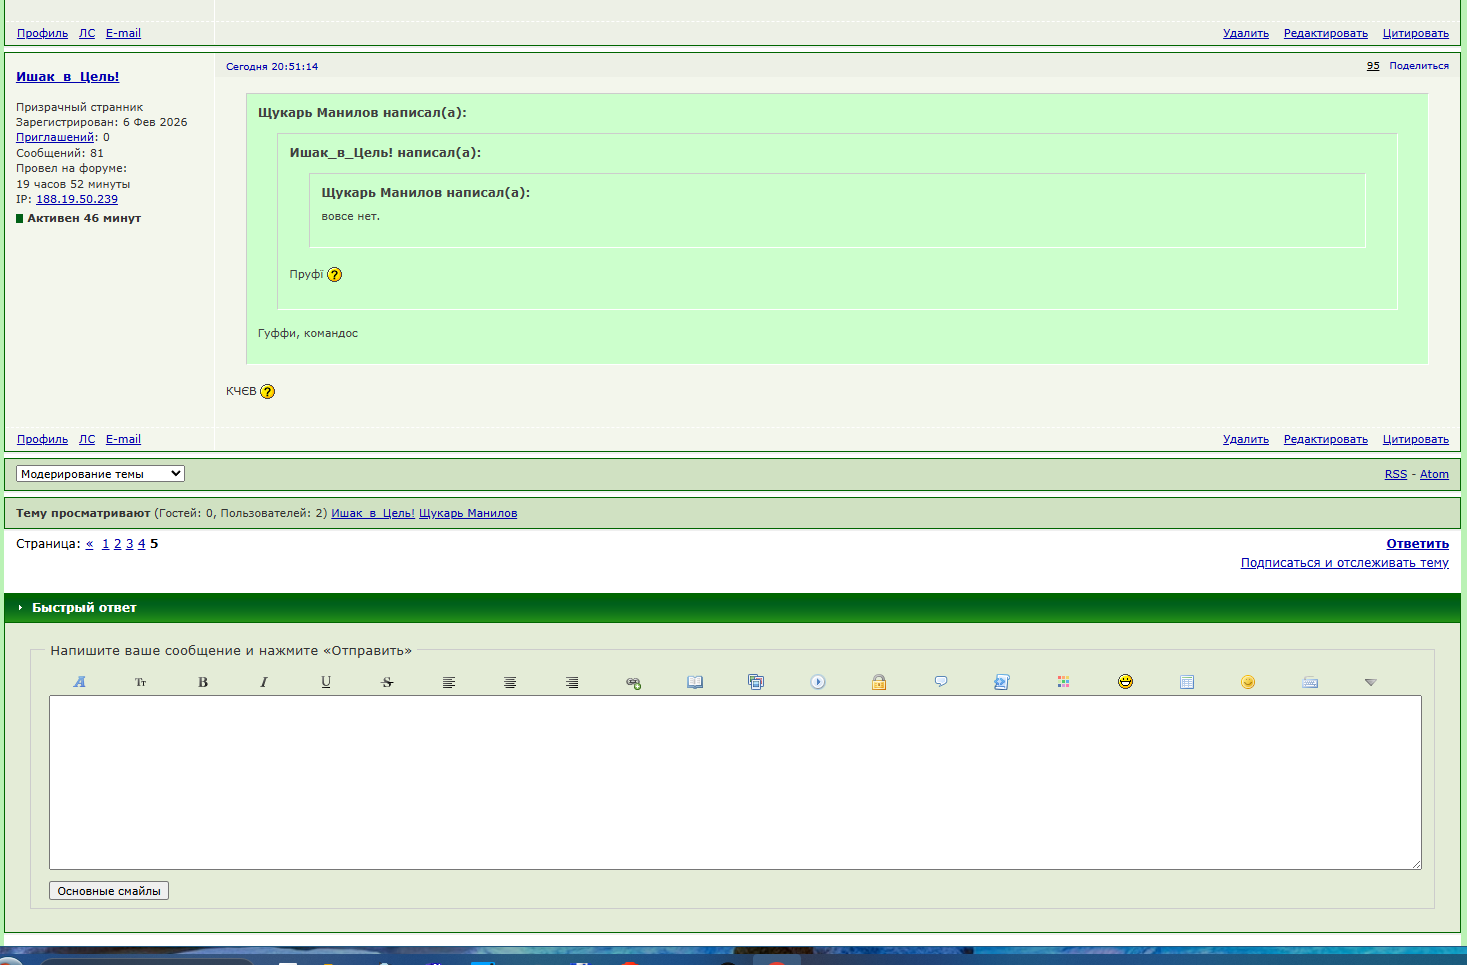
Task: Open Профиль link above Ишак_в_Цель! username
Action: 42,33
